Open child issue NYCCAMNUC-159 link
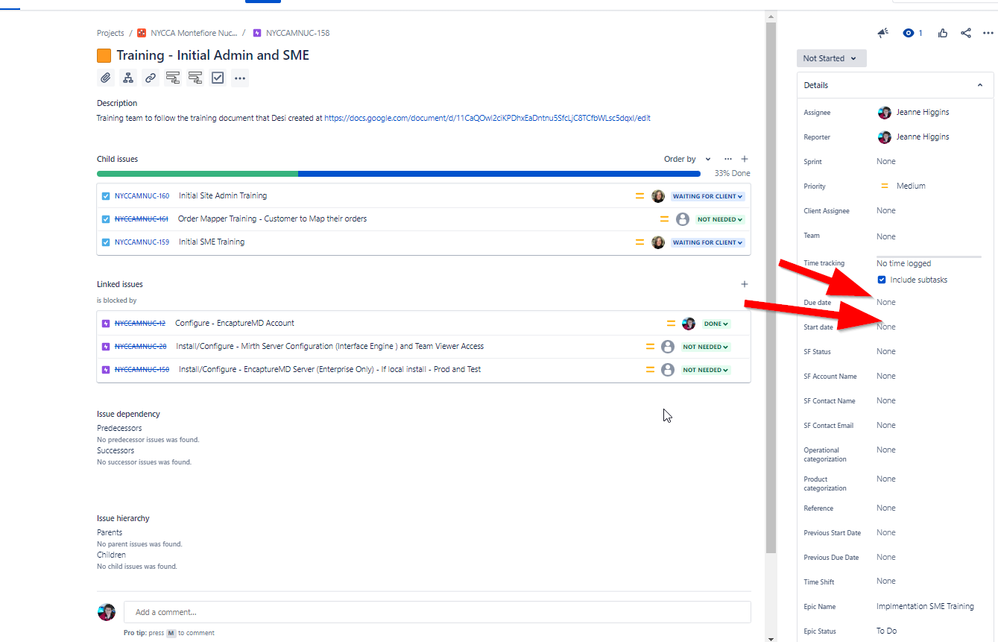 (x=142, y=242)
